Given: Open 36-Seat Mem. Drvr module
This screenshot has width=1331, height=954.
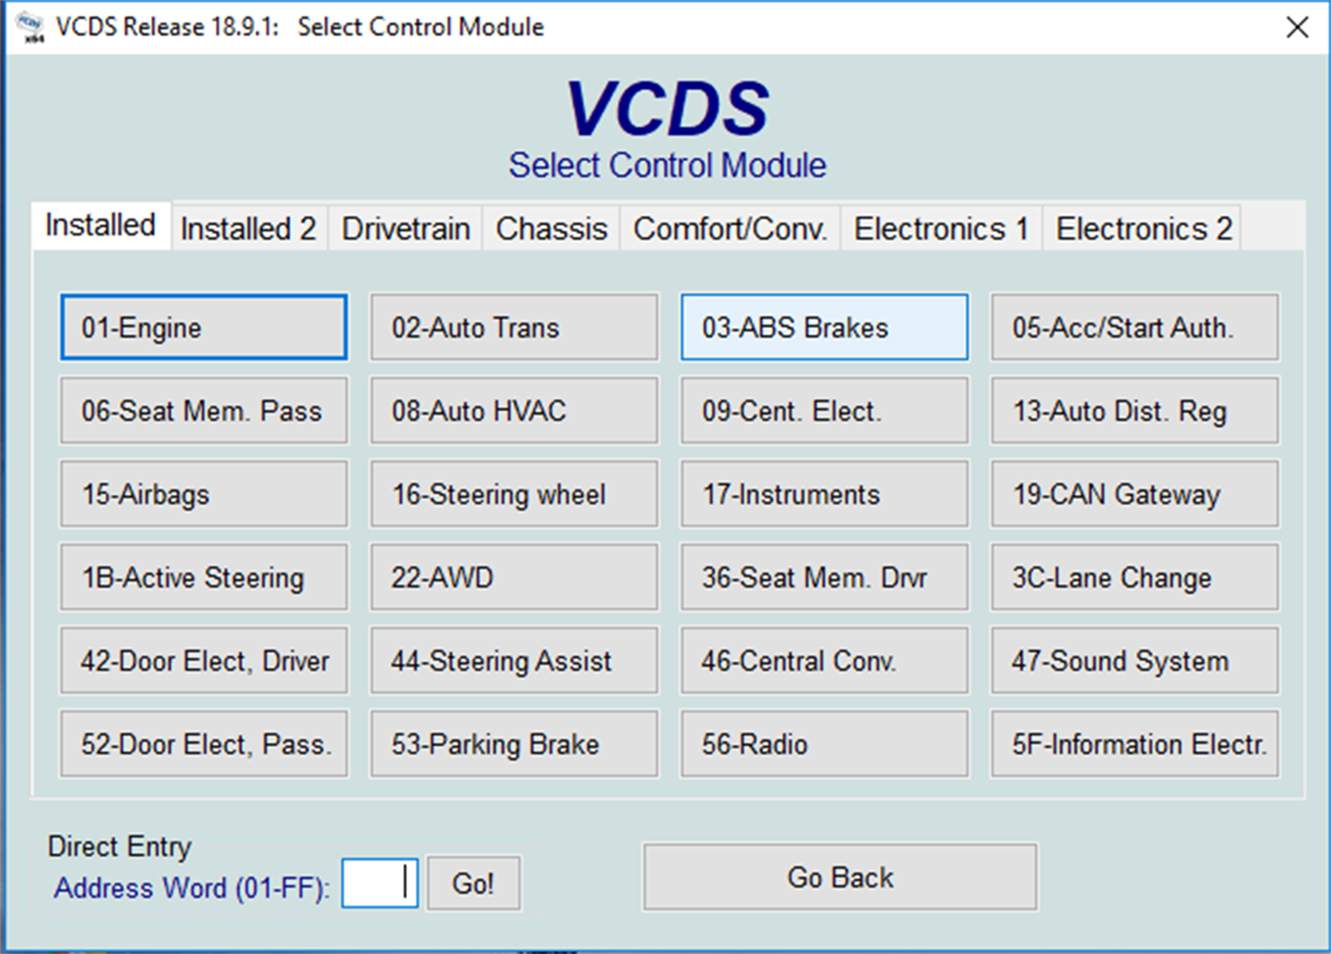Looking at the screenshot, I should point(825,577).
